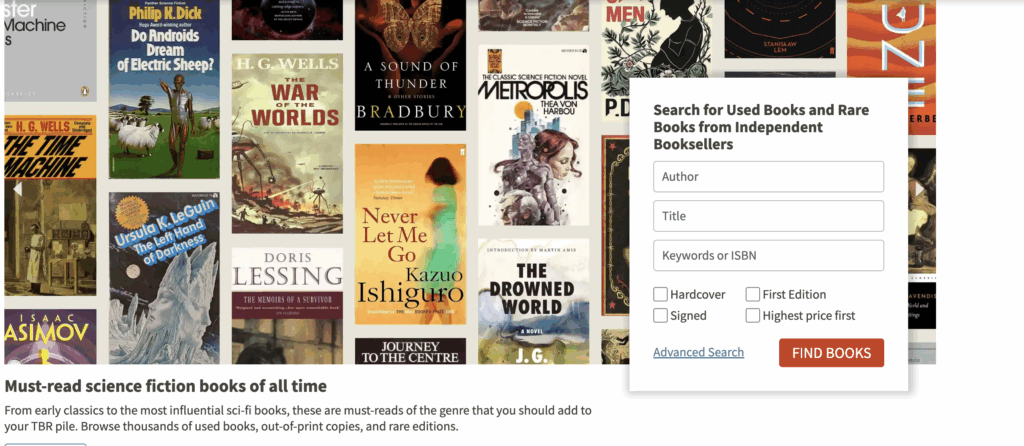The image size is (1024, 446).
Task: Choose The Left Hand of Darkness cover
Action: (165, 278)
